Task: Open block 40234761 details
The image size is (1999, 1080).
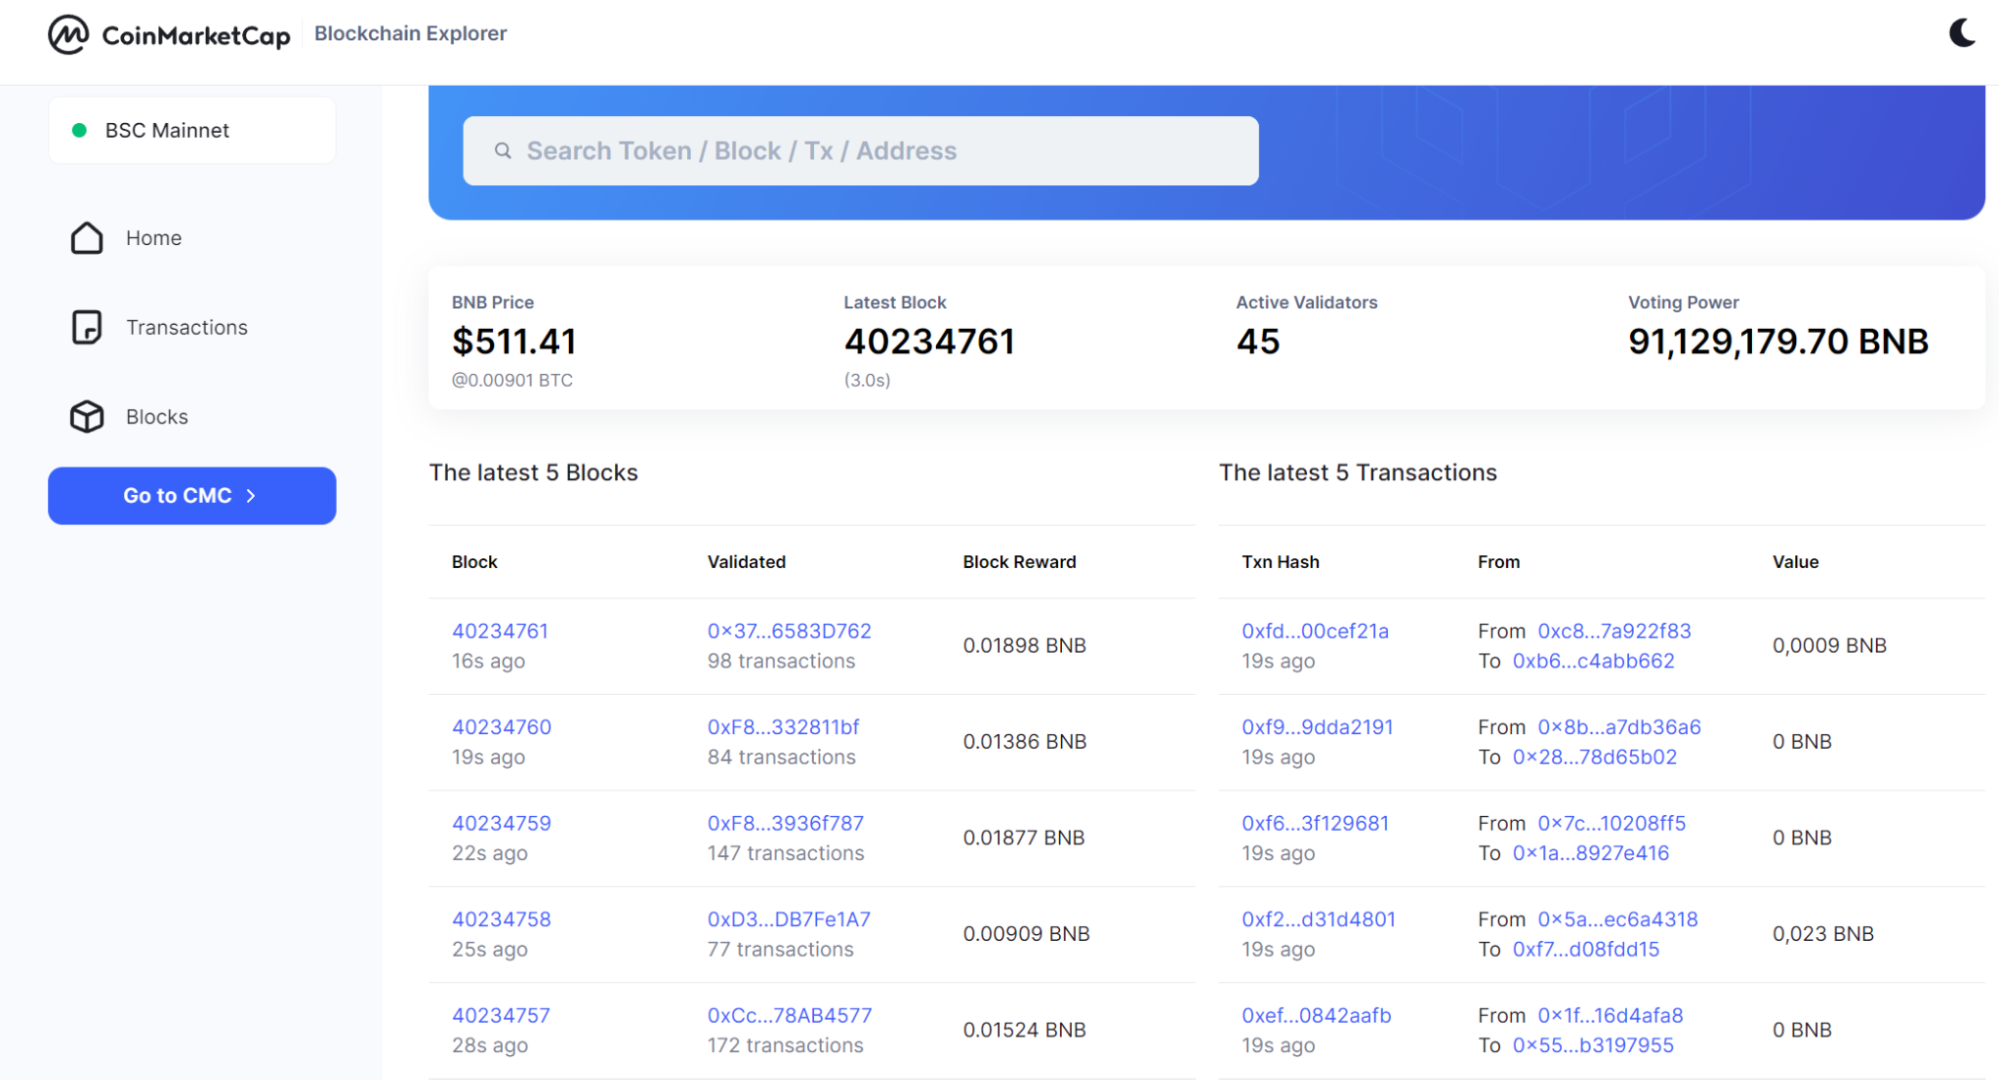Action: (500, 630)
